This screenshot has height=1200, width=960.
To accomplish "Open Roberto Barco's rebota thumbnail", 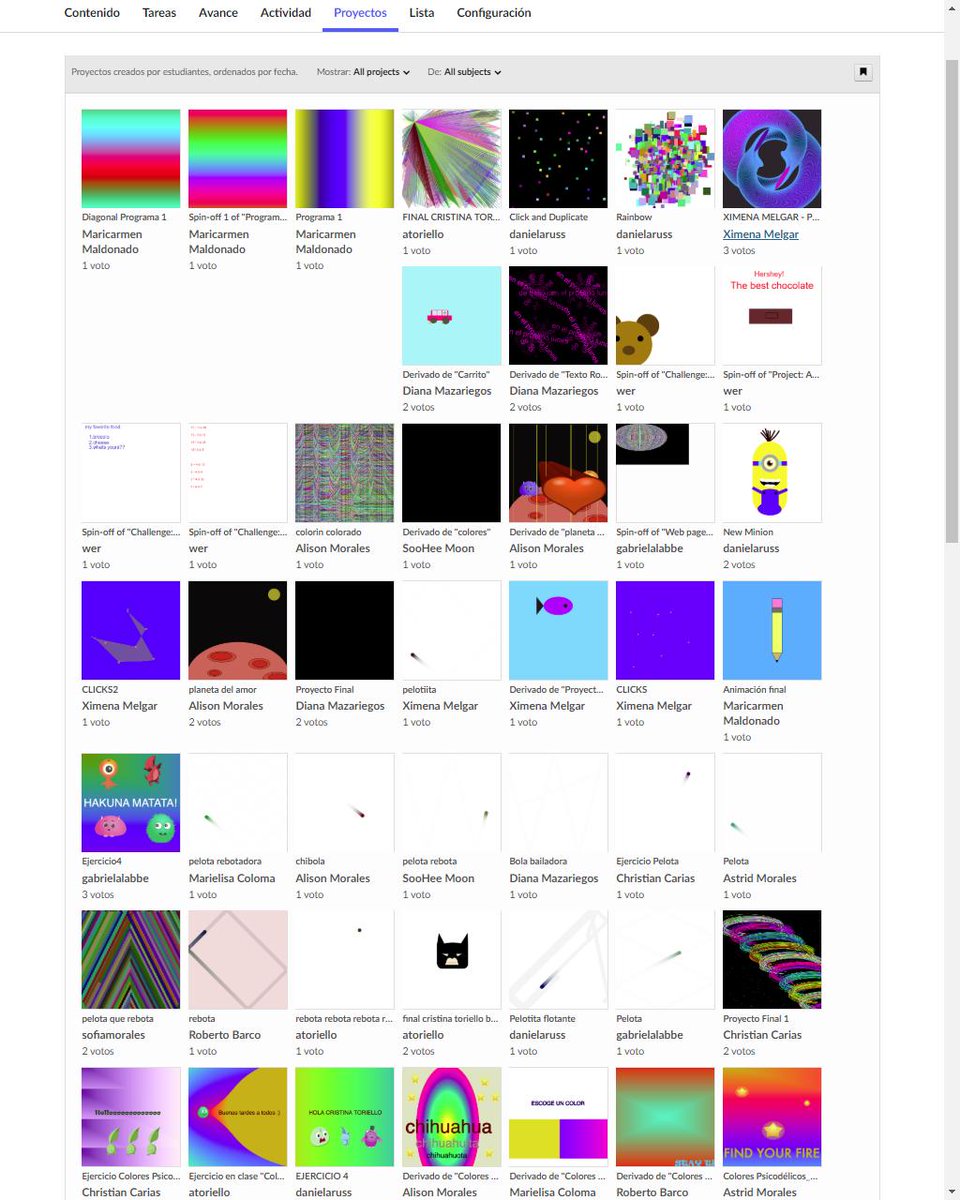I will [238, 960].
